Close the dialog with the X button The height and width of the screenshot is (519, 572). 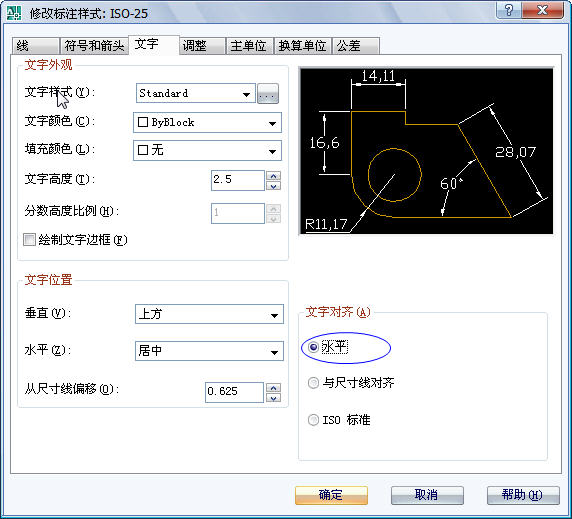coord(543,10)
